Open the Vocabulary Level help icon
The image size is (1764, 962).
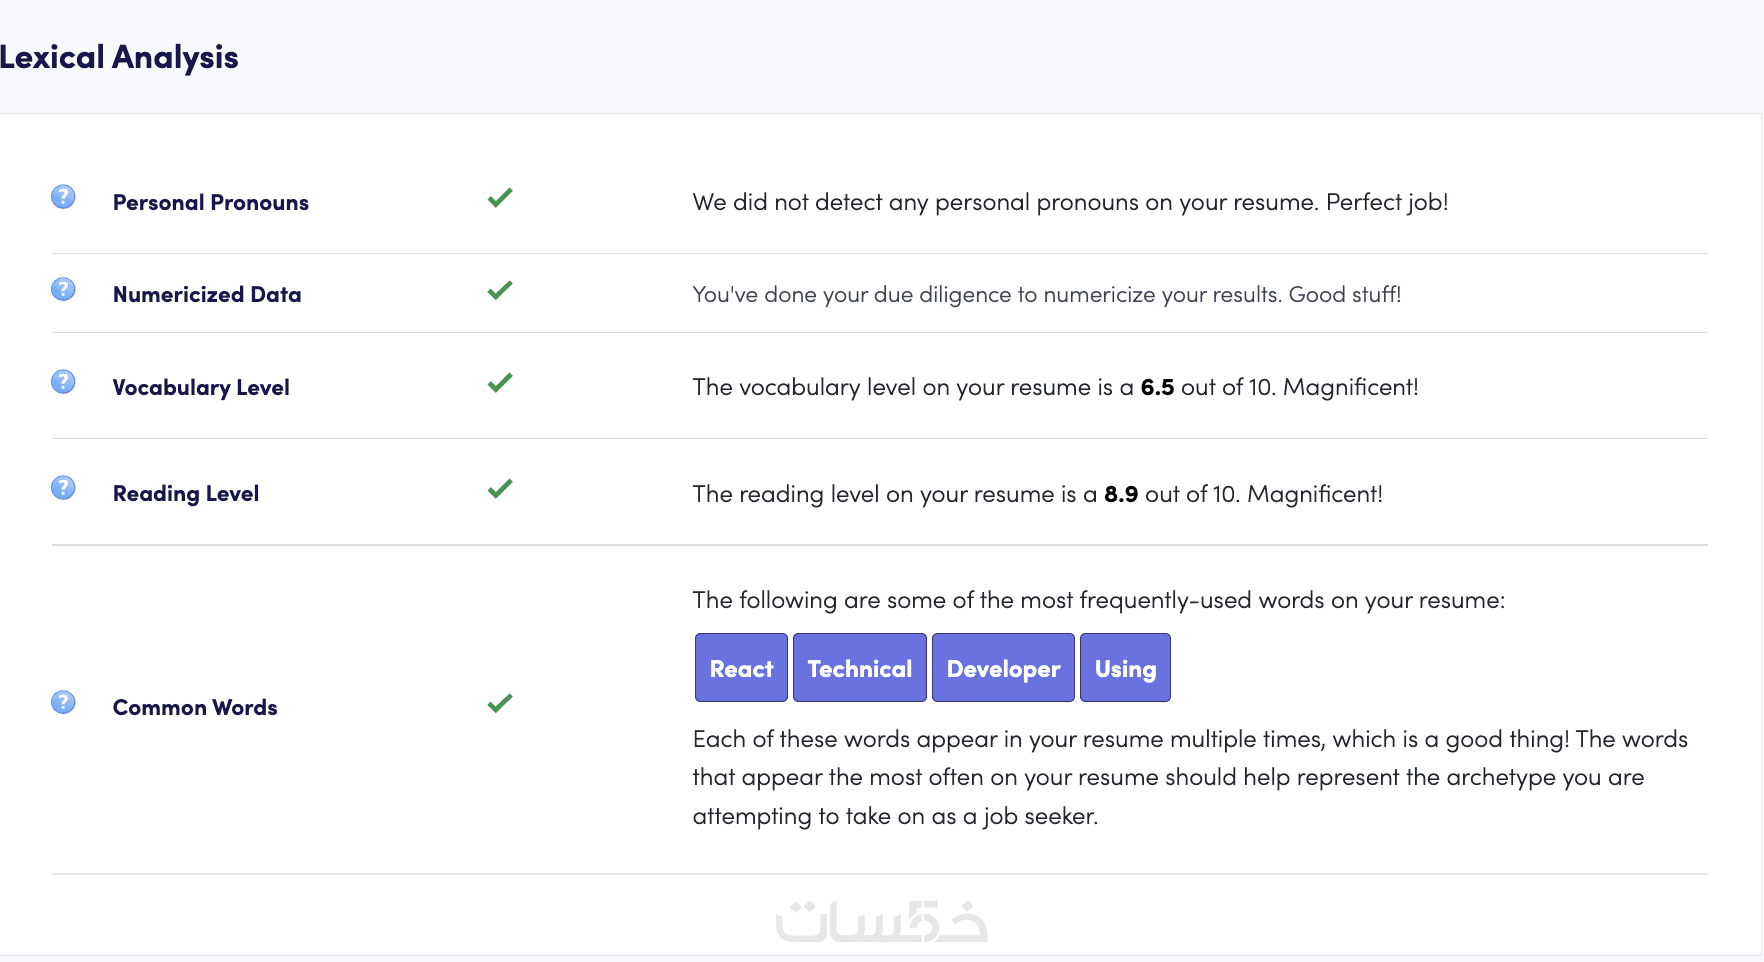tap(63, 382)
